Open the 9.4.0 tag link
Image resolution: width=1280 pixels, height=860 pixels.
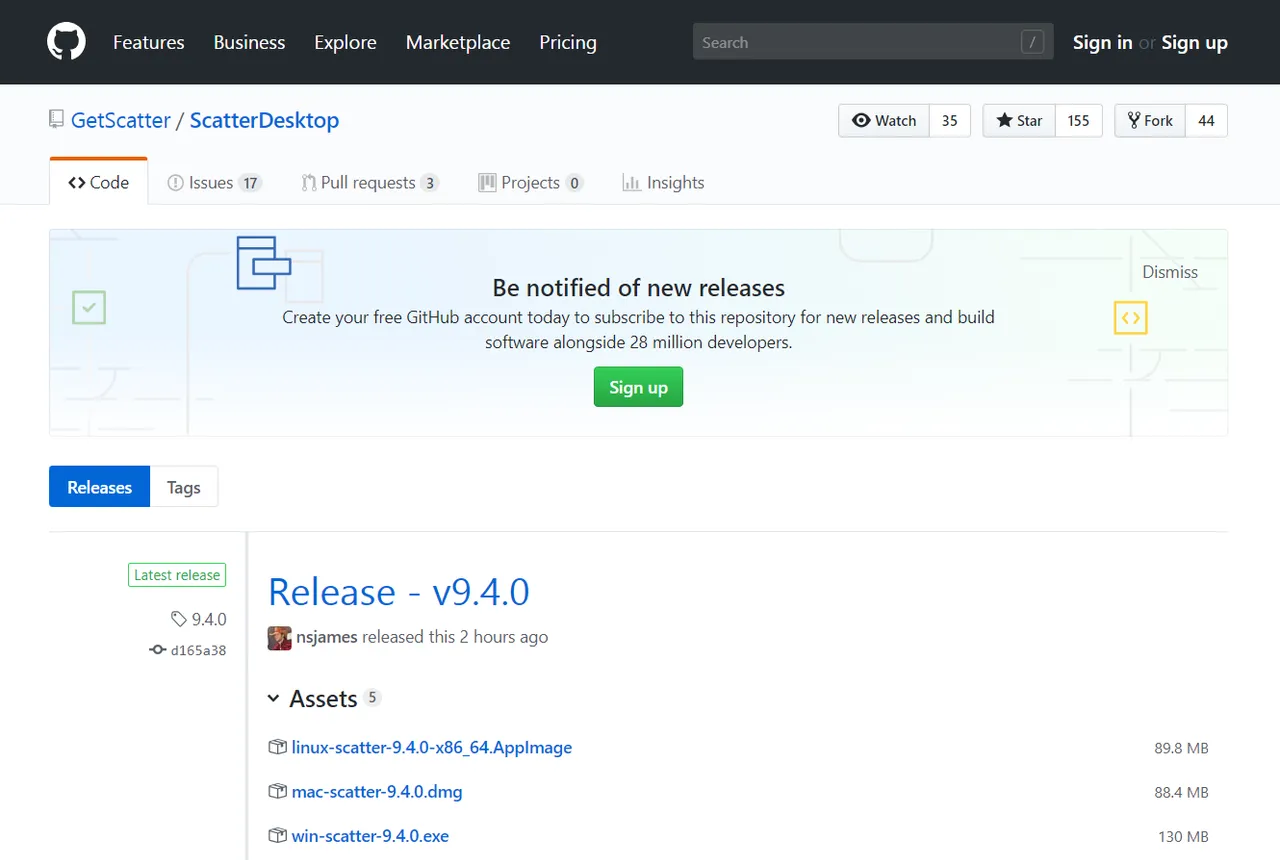209,619
